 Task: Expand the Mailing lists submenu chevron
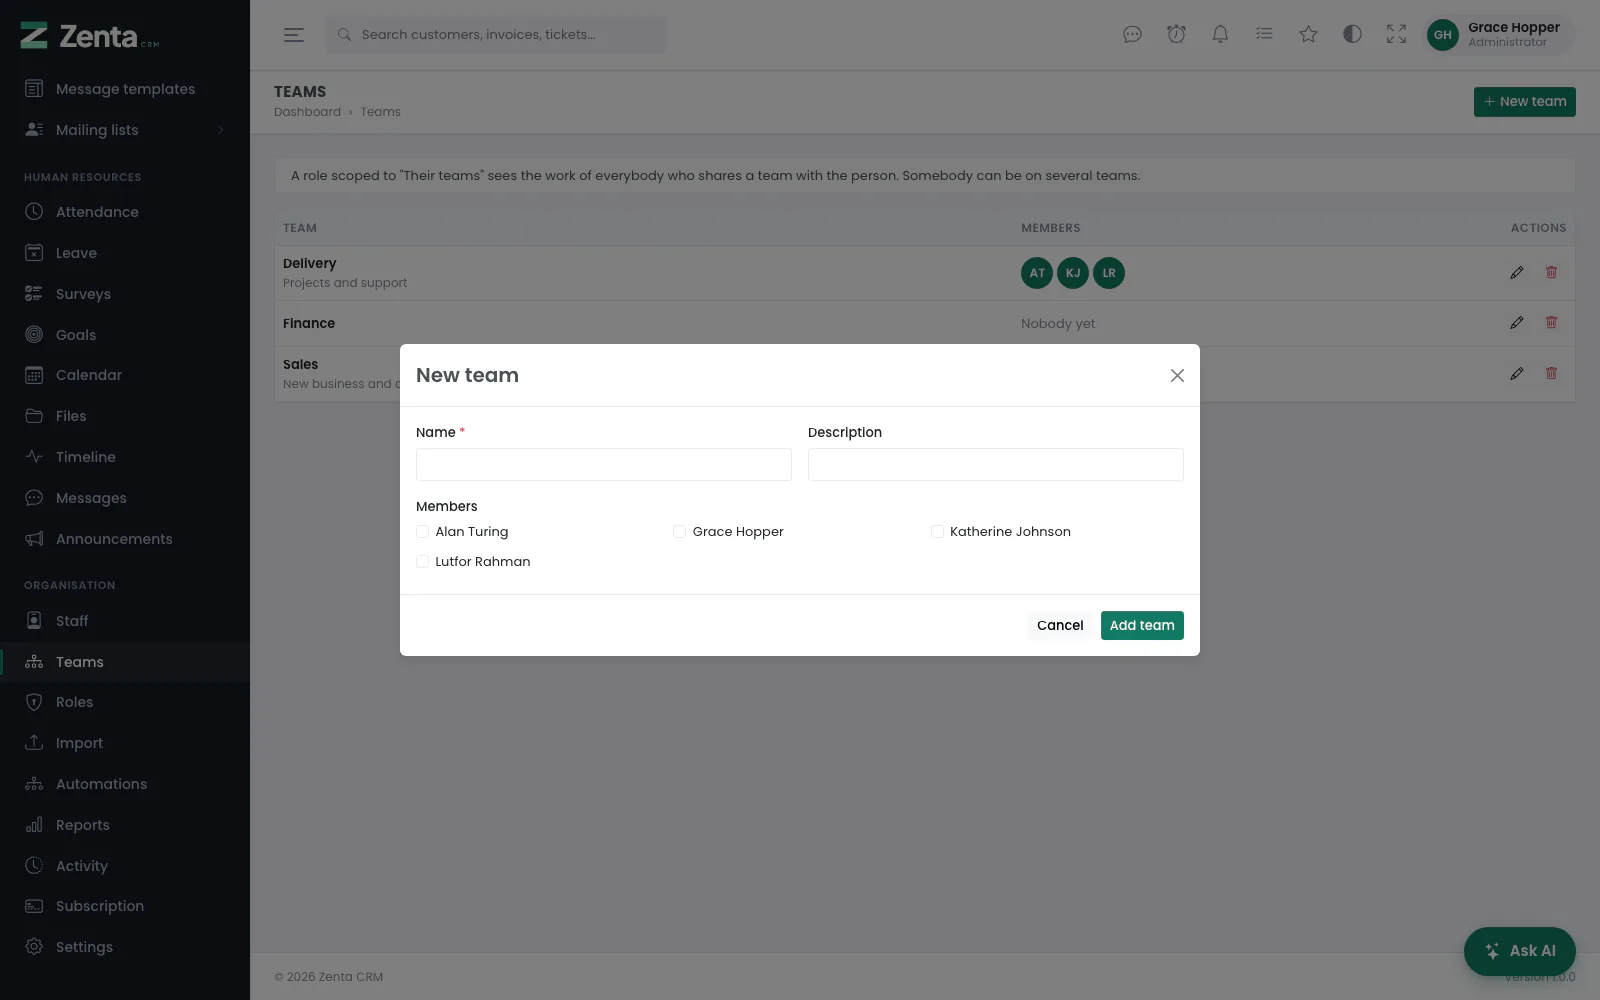[220, 130]
